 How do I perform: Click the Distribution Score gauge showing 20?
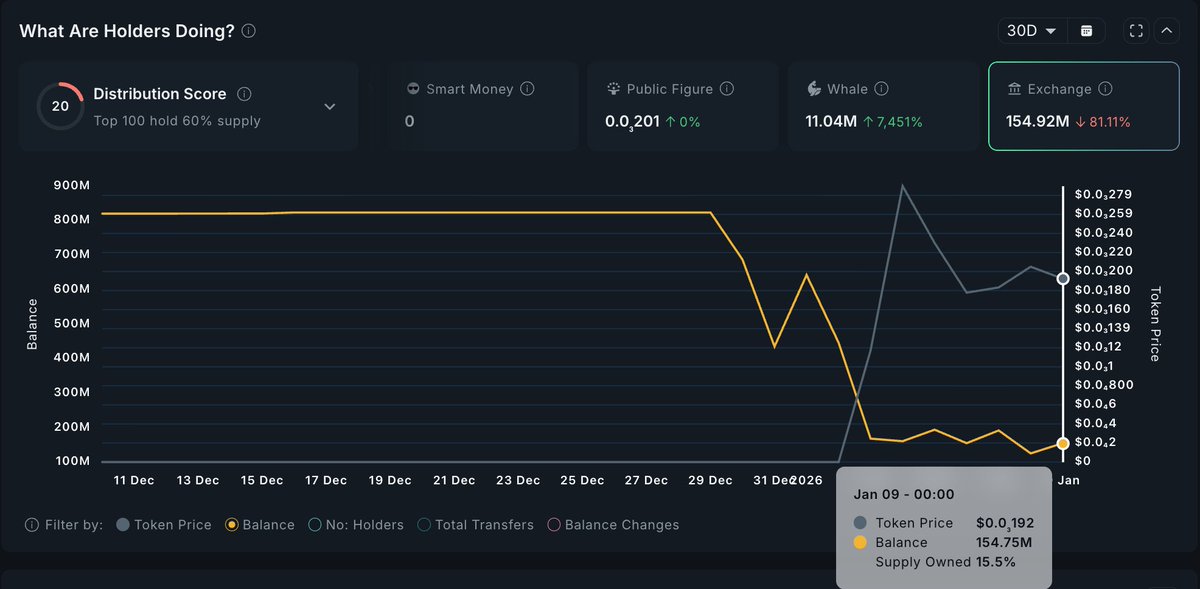(59, 105)
